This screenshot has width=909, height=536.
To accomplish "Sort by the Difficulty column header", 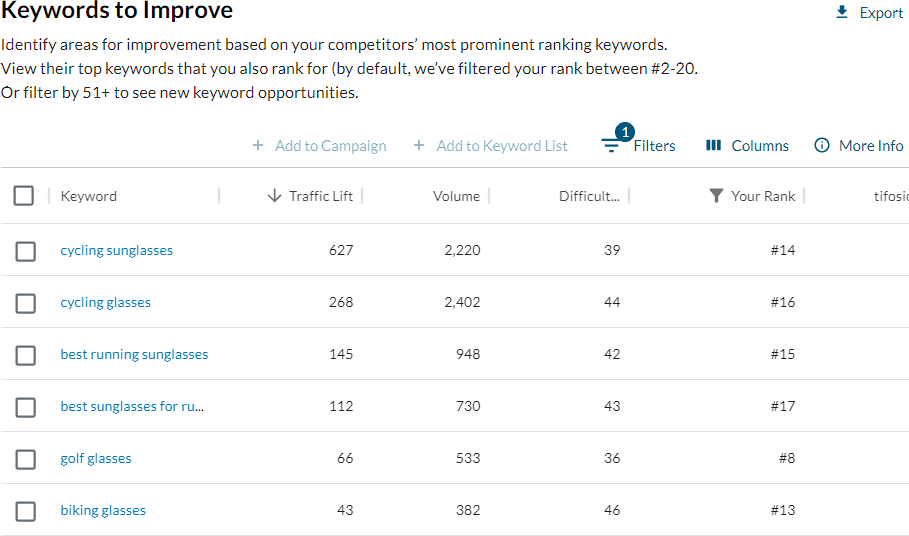I will coord(588,196).
